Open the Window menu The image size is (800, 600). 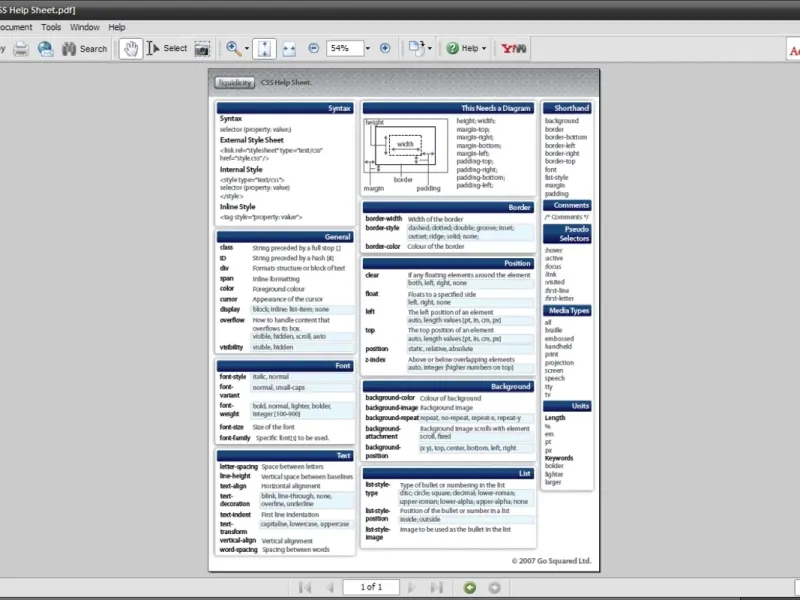[x=85, y=27]
